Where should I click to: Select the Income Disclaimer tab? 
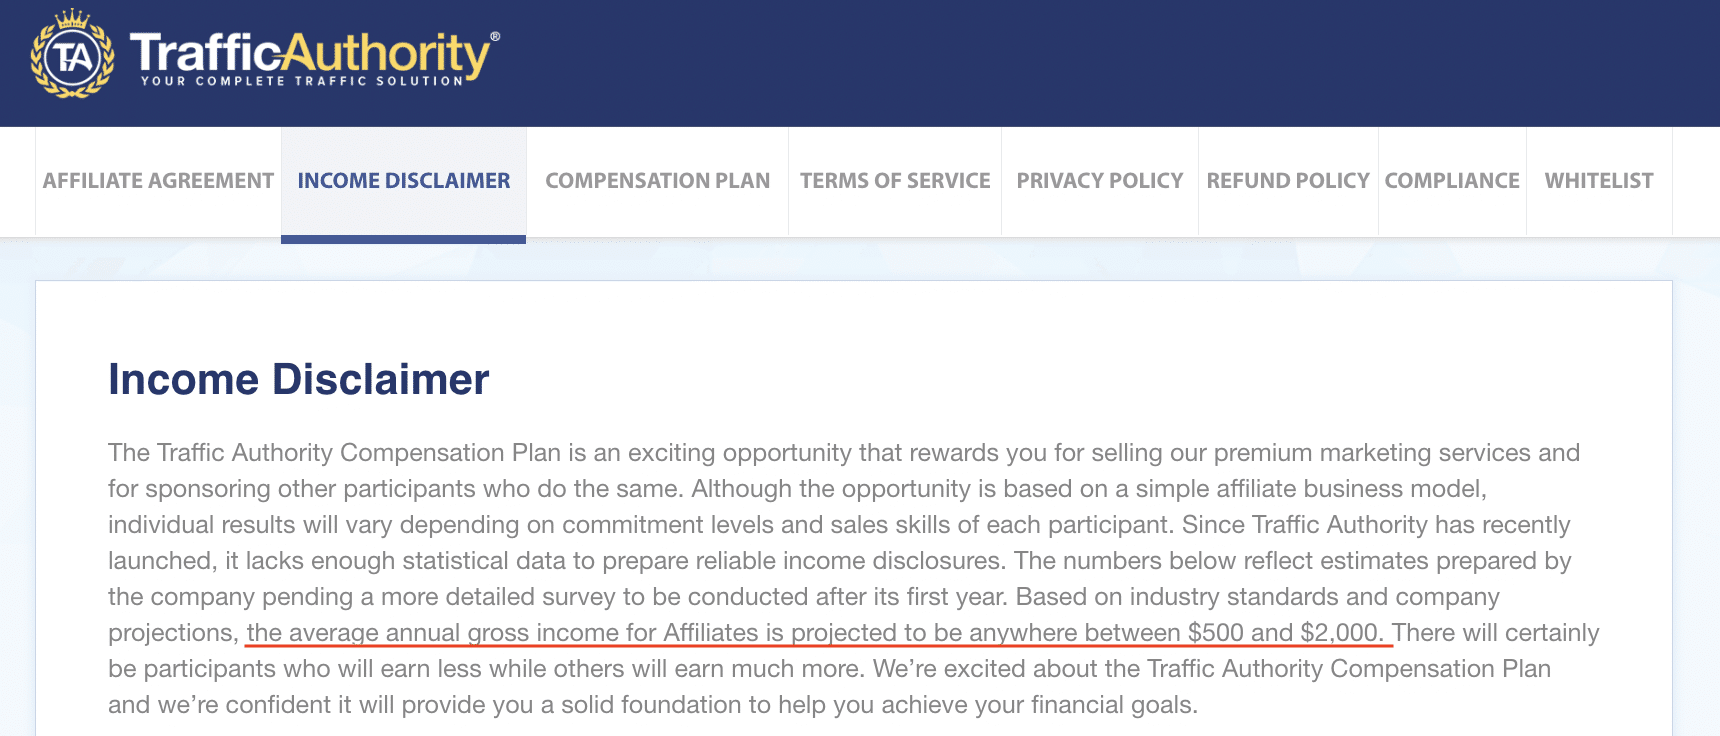click(404, 181)
